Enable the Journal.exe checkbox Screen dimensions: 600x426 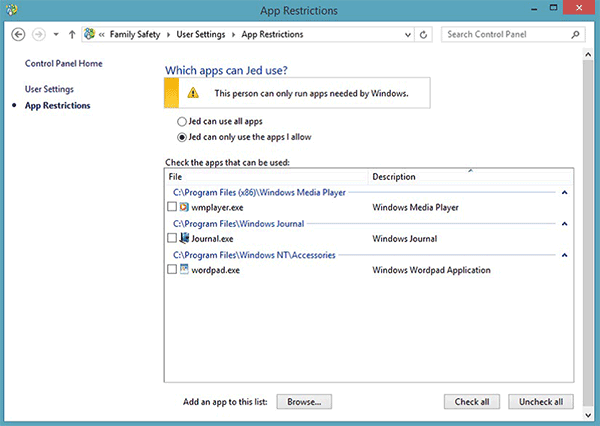point(173,239)
